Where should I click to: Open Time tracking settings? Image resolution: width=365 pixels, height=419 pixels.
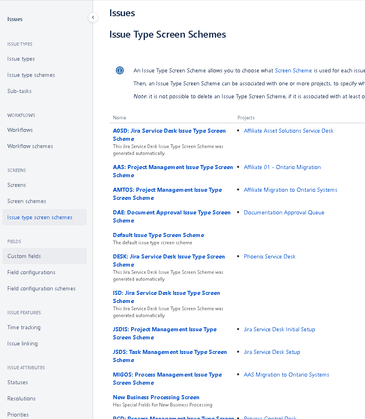click(x=24, y=327)
